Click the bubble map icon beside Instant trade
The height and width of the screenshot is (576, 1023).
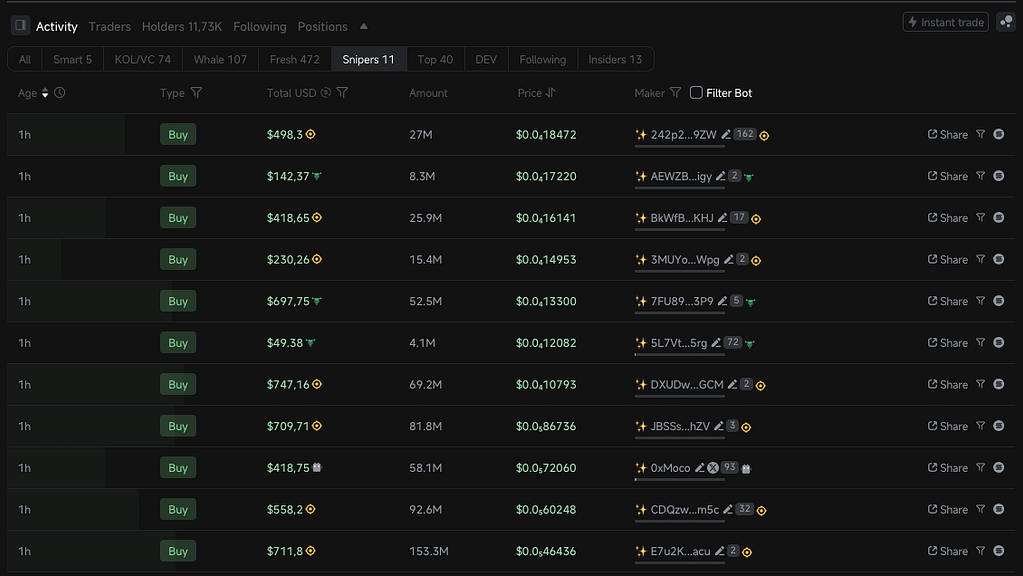[x=1006, y=22]
